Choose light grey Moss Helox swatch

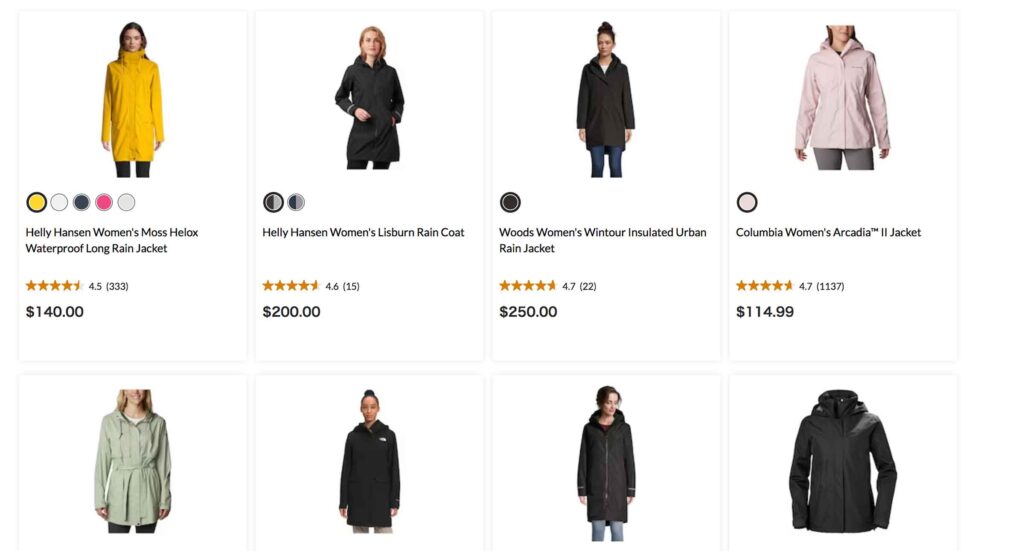126,202
